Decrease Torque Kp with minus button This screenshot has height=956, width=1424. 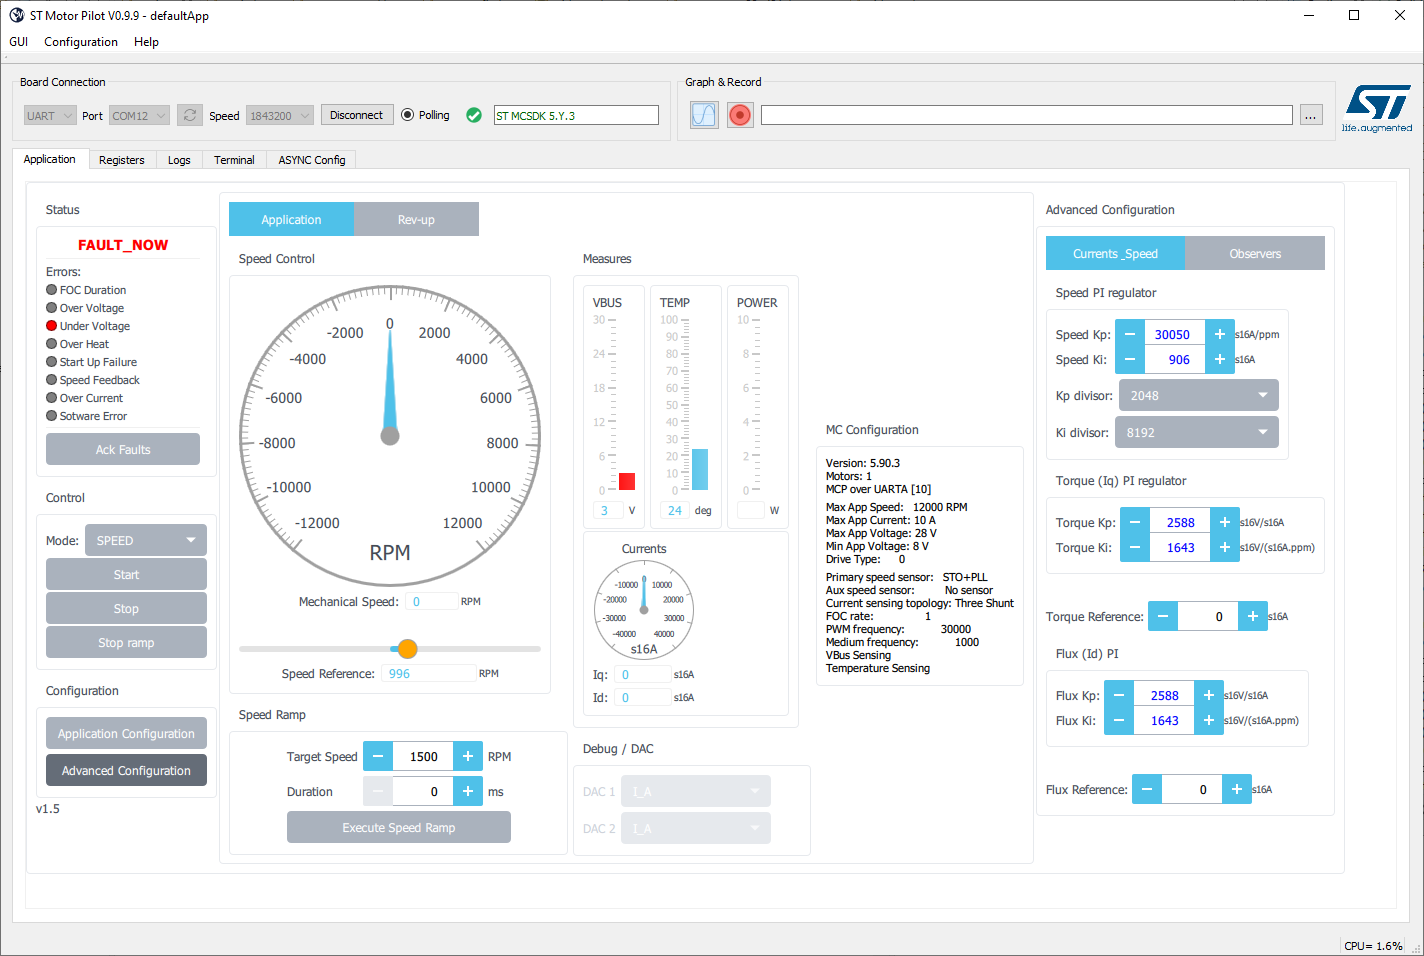(x=1135, y=522)
